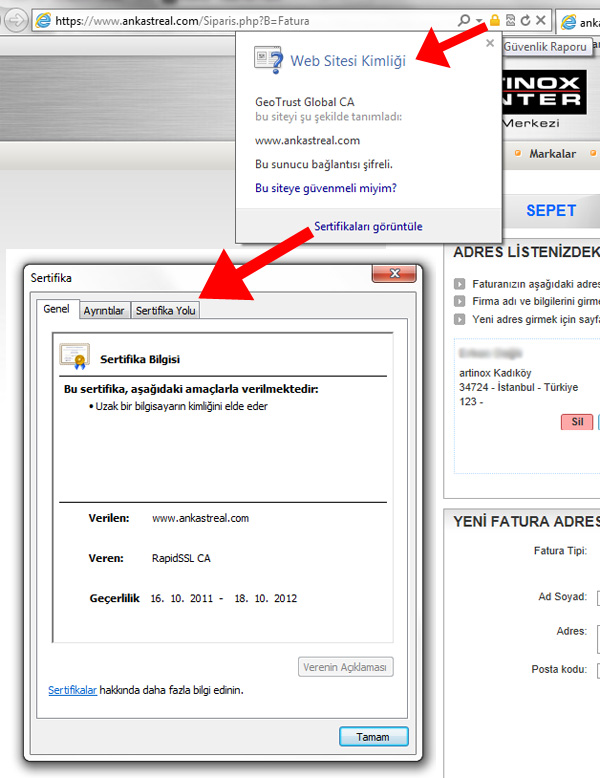Click the orange bullet before Markalar
This screenshot has height=778, width=600.
click(x=518, y=153)
